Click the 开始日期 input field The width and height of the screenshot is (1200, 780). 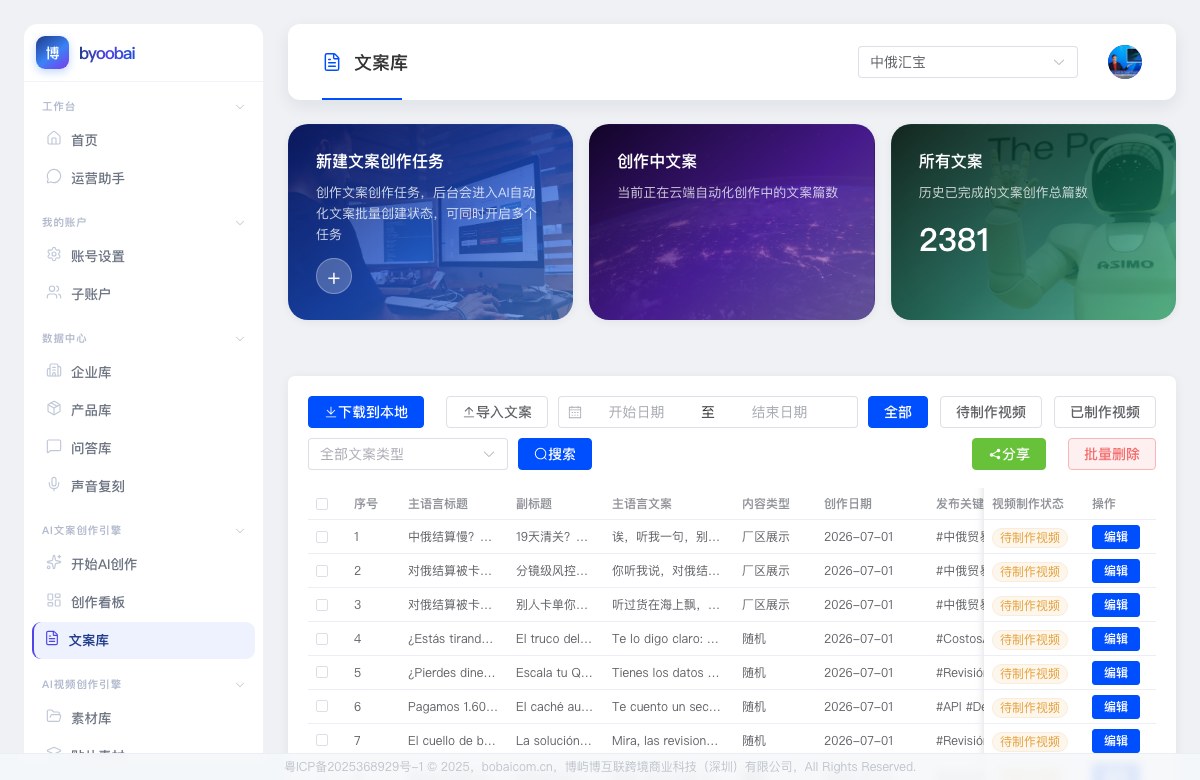(x=636, y=412)
